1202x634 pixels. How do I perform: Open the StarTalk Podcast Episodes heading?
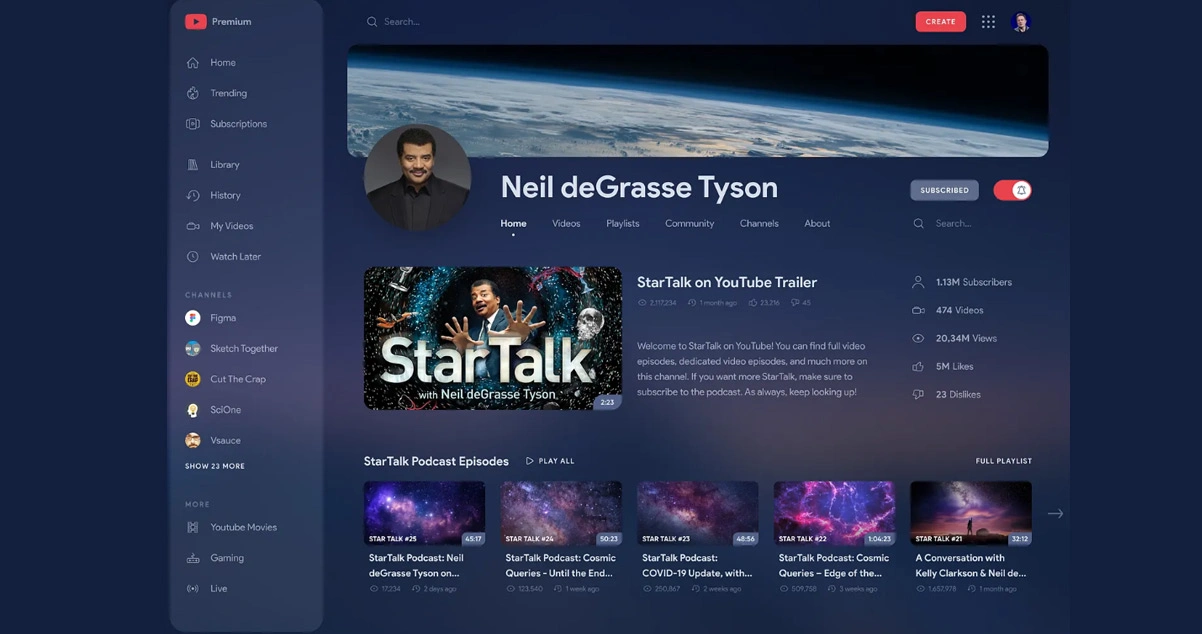click(x=436, y=461)
